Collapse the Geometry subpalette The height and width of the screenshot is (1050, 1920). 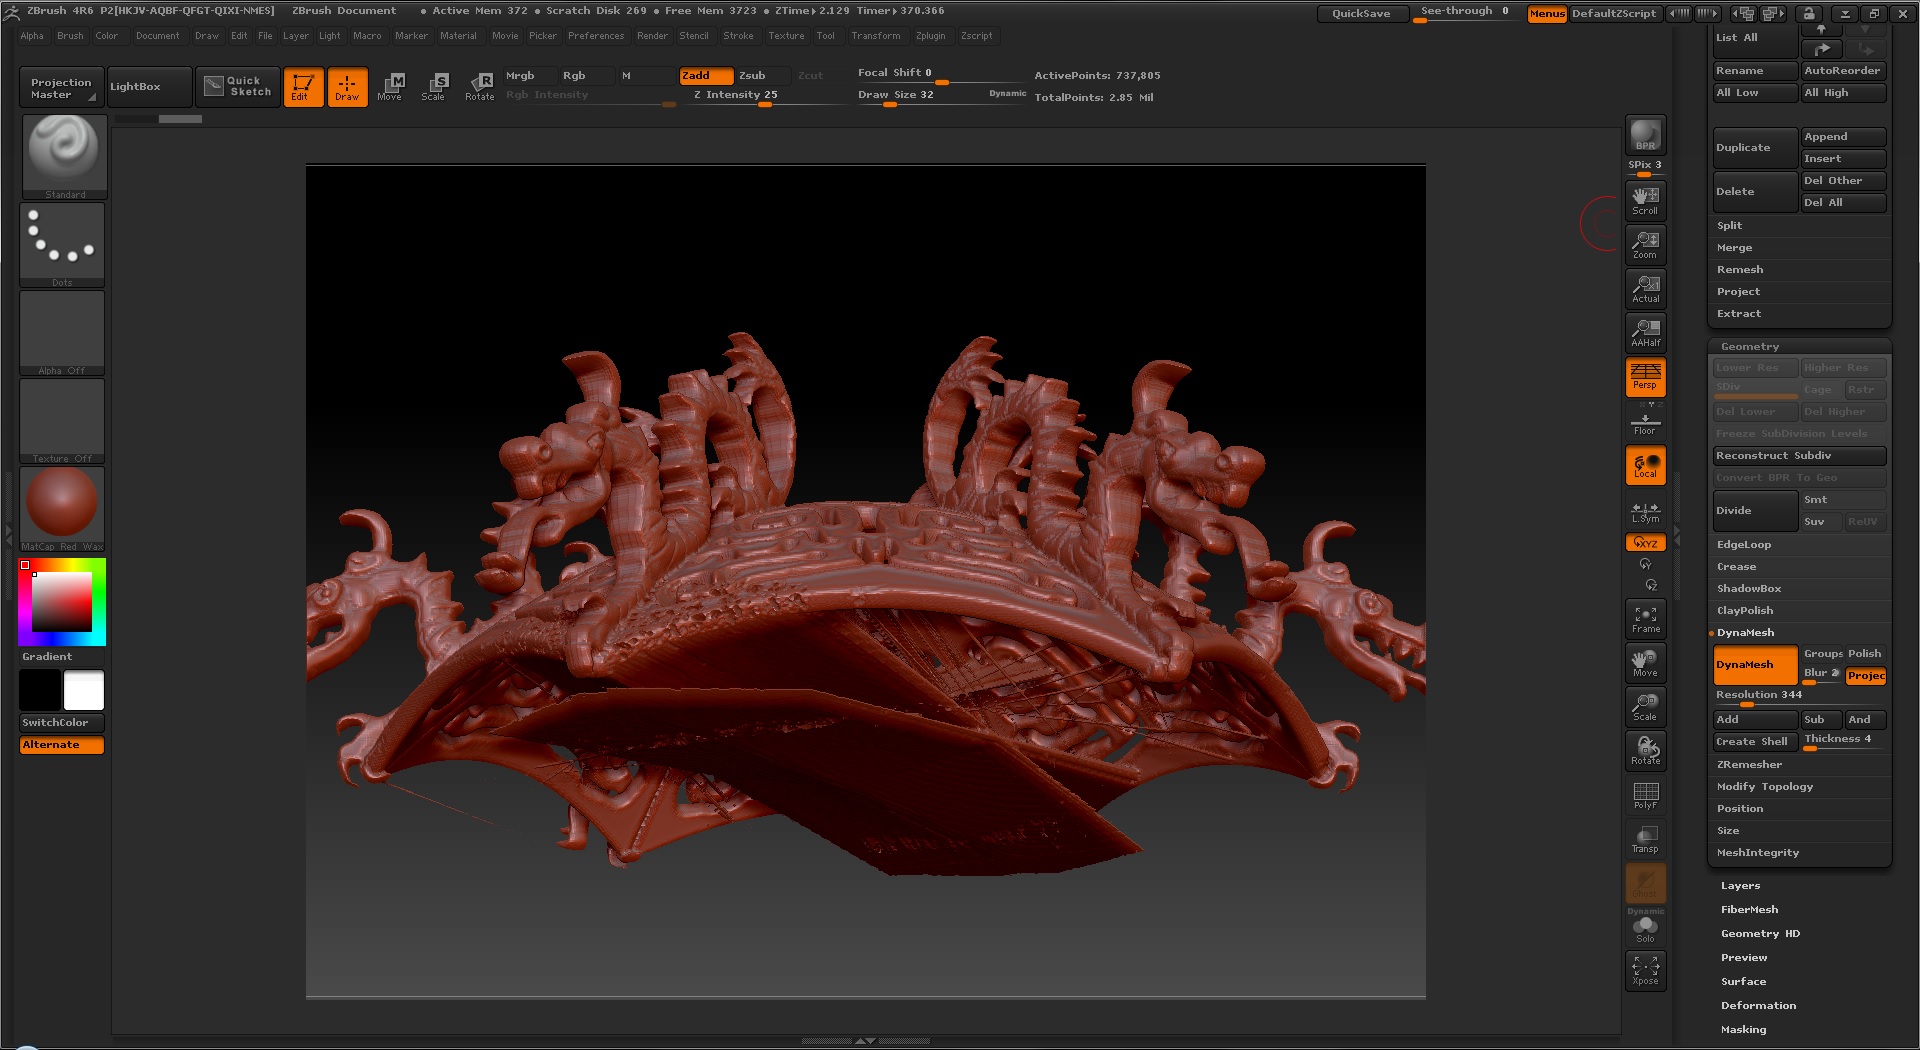pos(1750,347)
